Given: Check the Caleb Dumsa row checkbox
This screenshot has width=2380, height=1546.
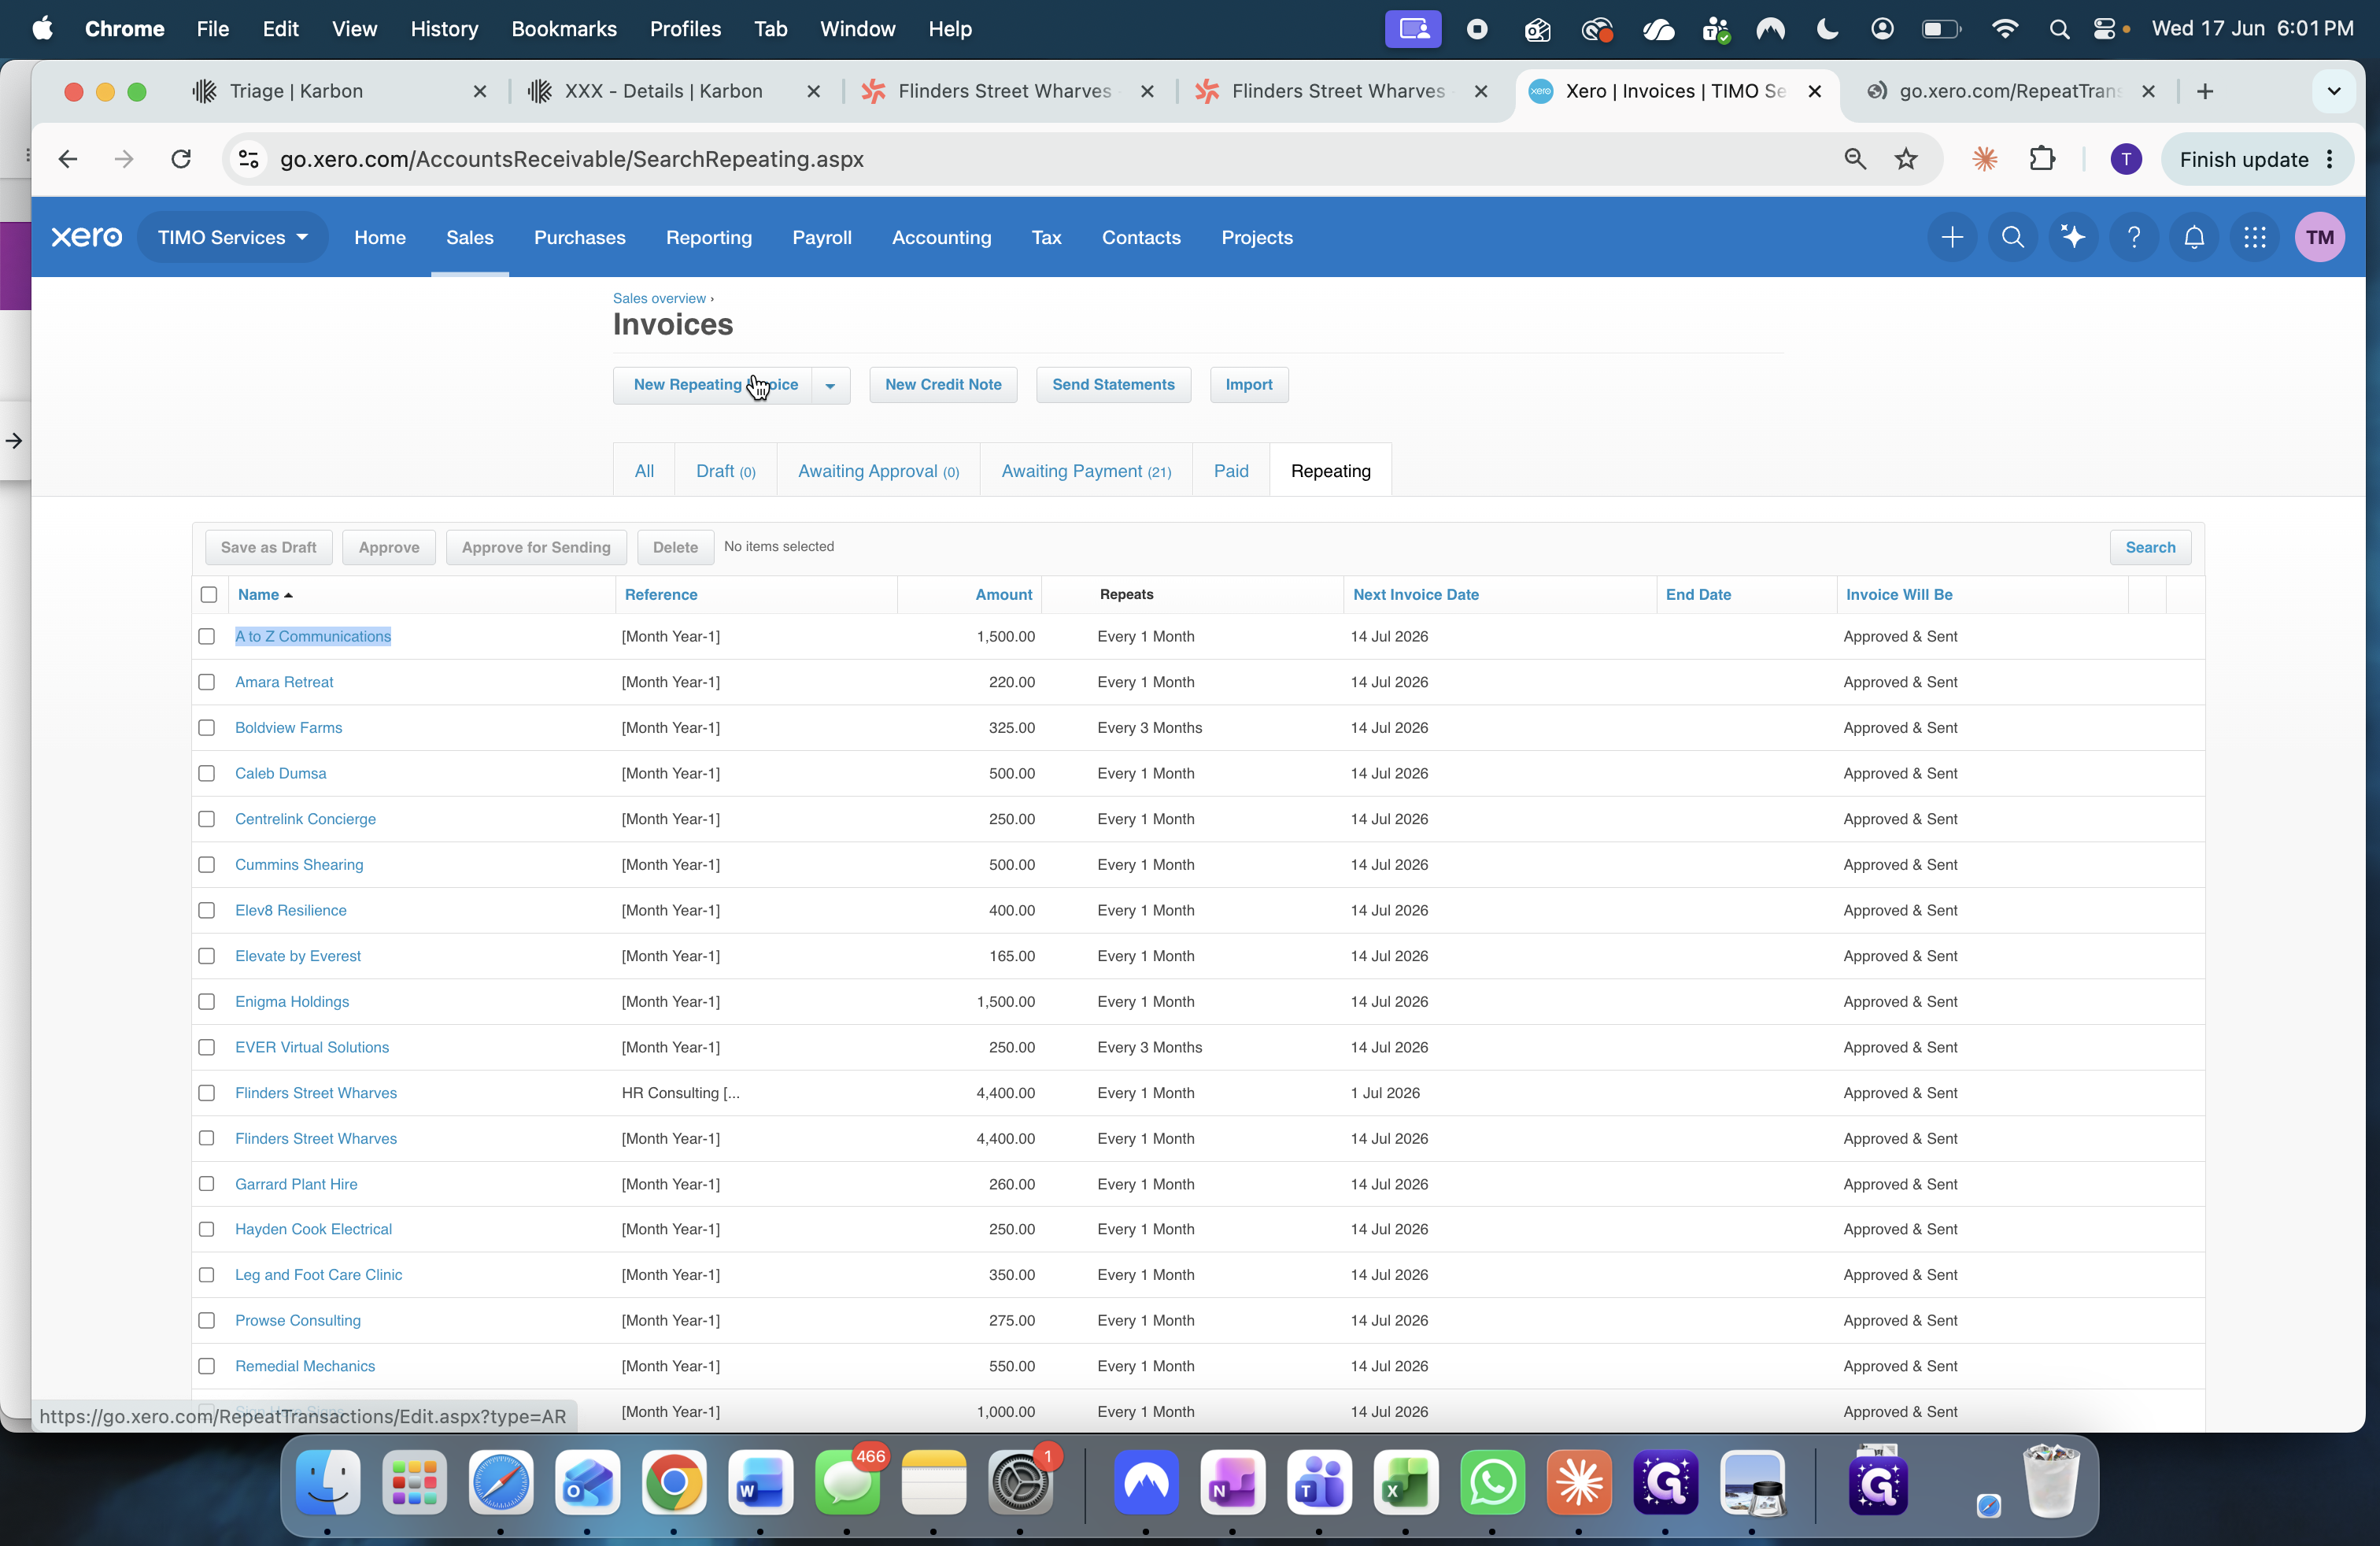Looking at the screenshot, I should point(206,773).
